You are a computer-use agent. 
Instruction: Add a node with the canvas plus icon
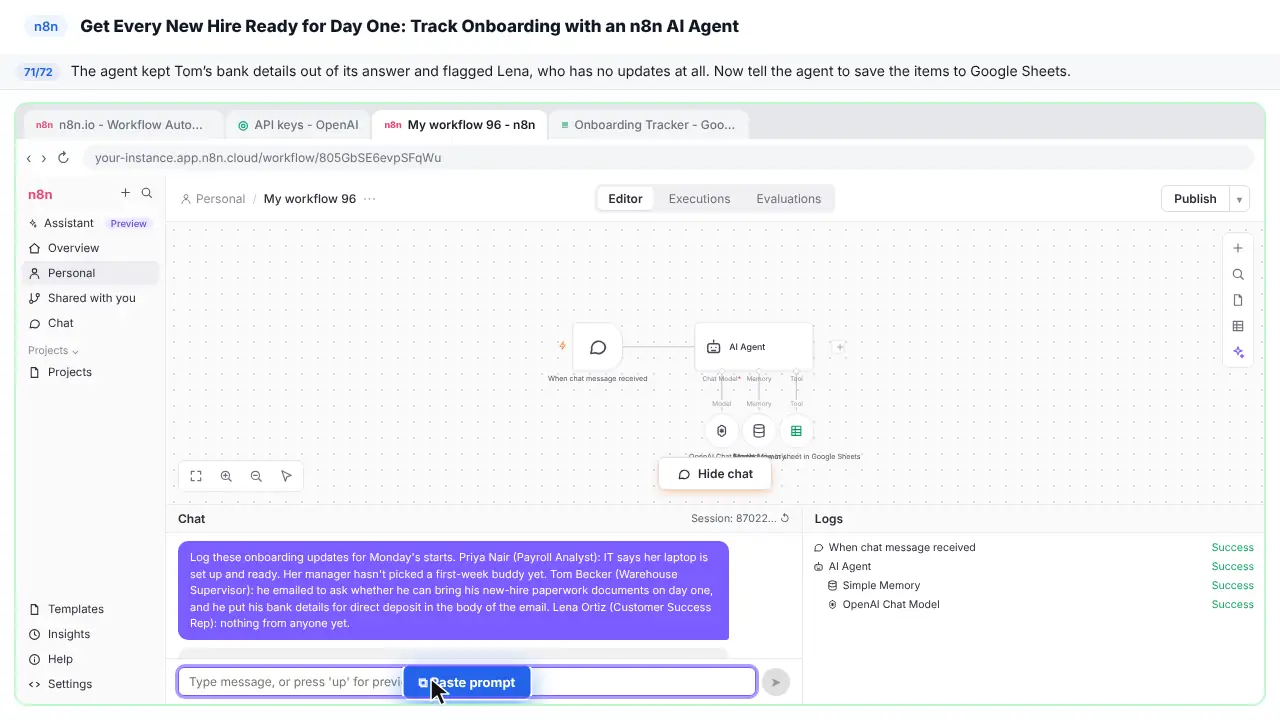[1238, 248]
